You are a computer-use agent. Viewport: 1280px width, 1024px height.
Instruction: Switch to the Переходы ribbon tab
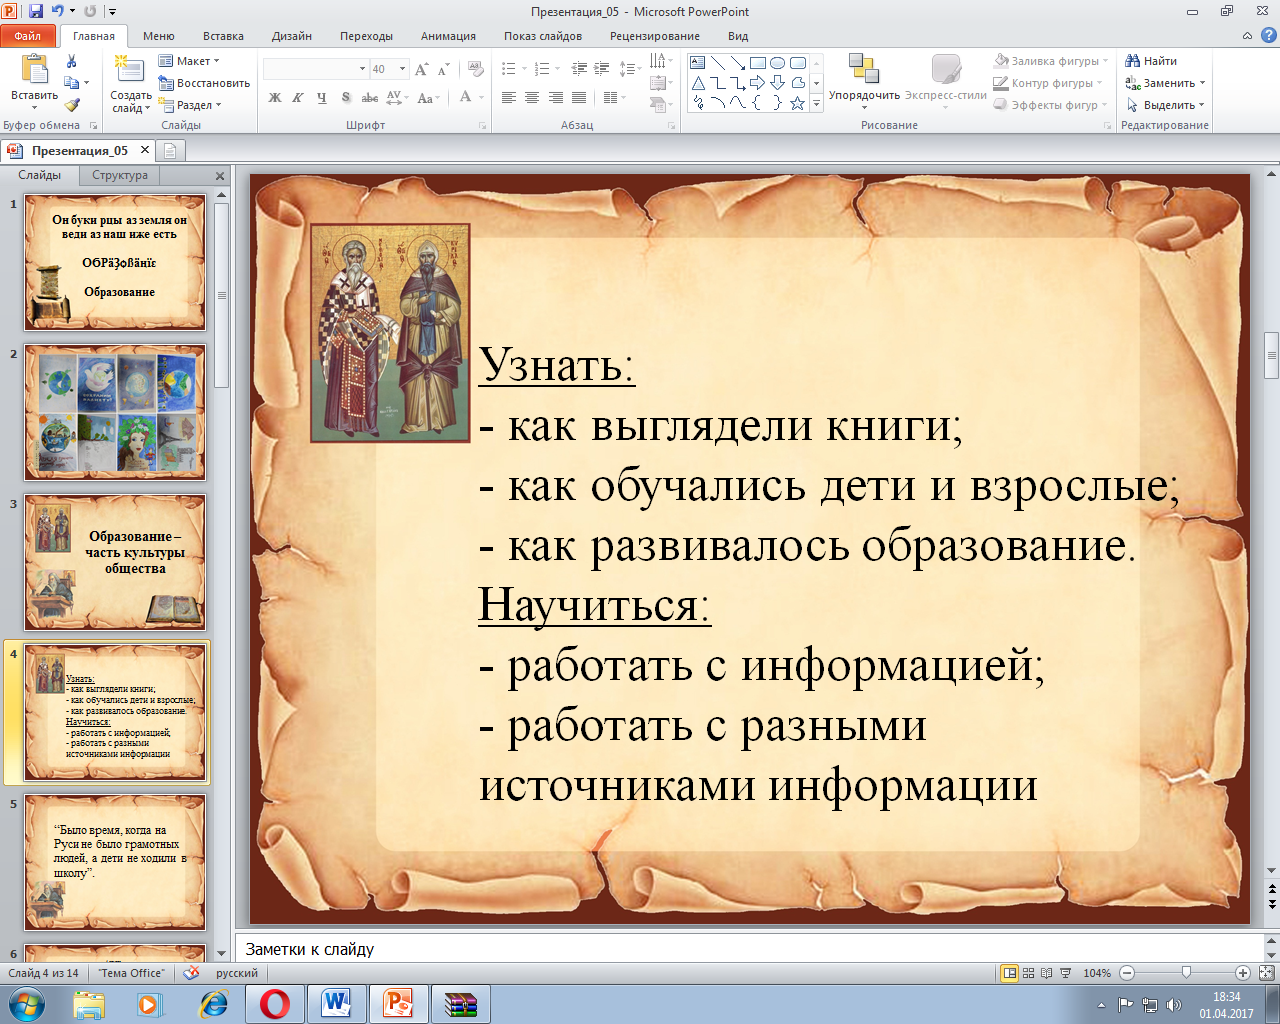tap(366, 36)
